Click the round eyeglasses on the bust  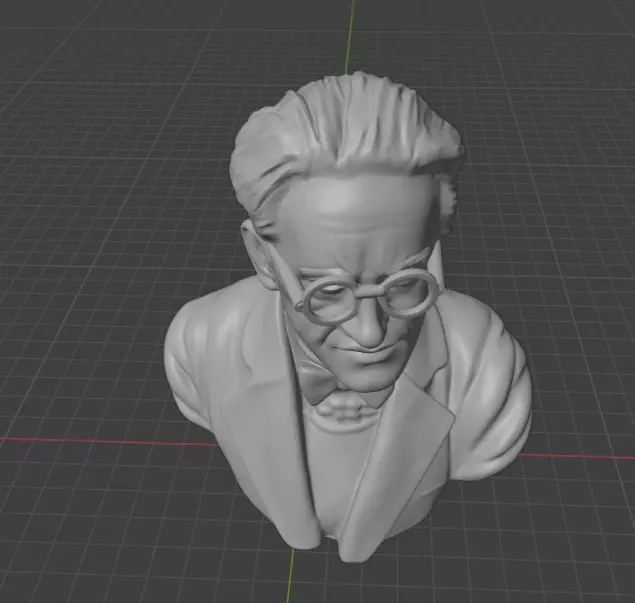point(369,292)
